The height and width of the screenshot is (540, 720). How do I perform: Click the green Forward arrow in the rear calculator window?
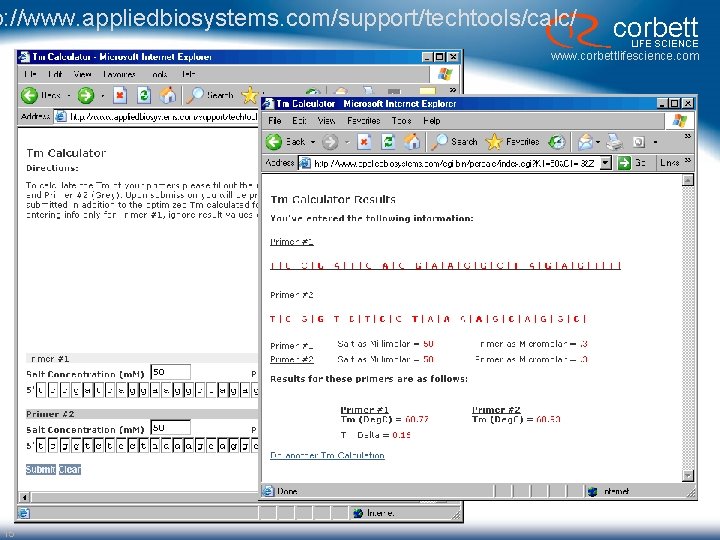[x=85, y=96]
